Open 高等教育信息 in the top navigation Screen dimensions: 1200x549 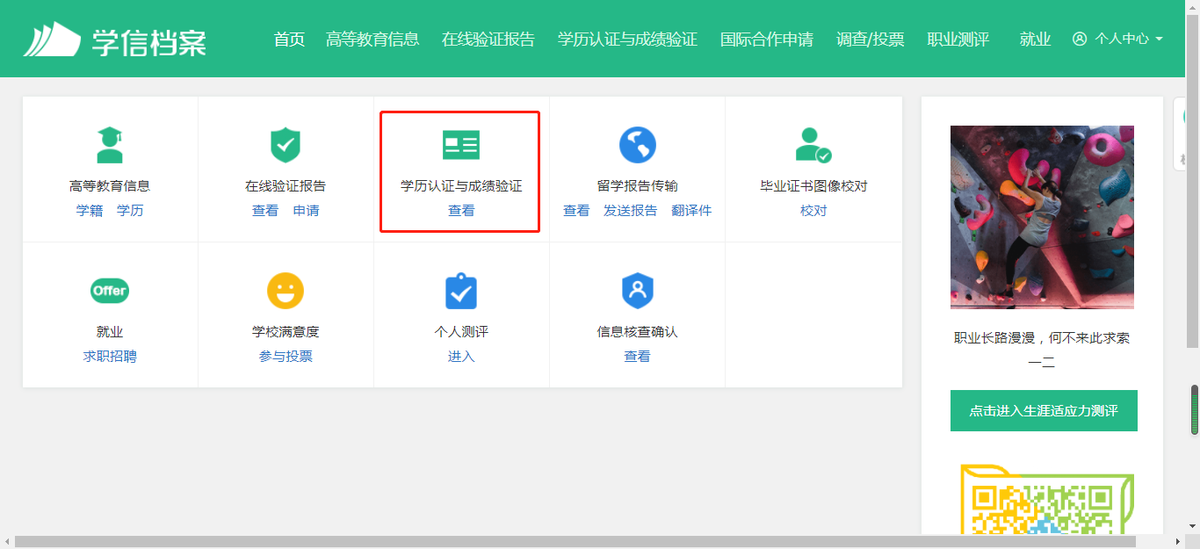pos(373,39)
